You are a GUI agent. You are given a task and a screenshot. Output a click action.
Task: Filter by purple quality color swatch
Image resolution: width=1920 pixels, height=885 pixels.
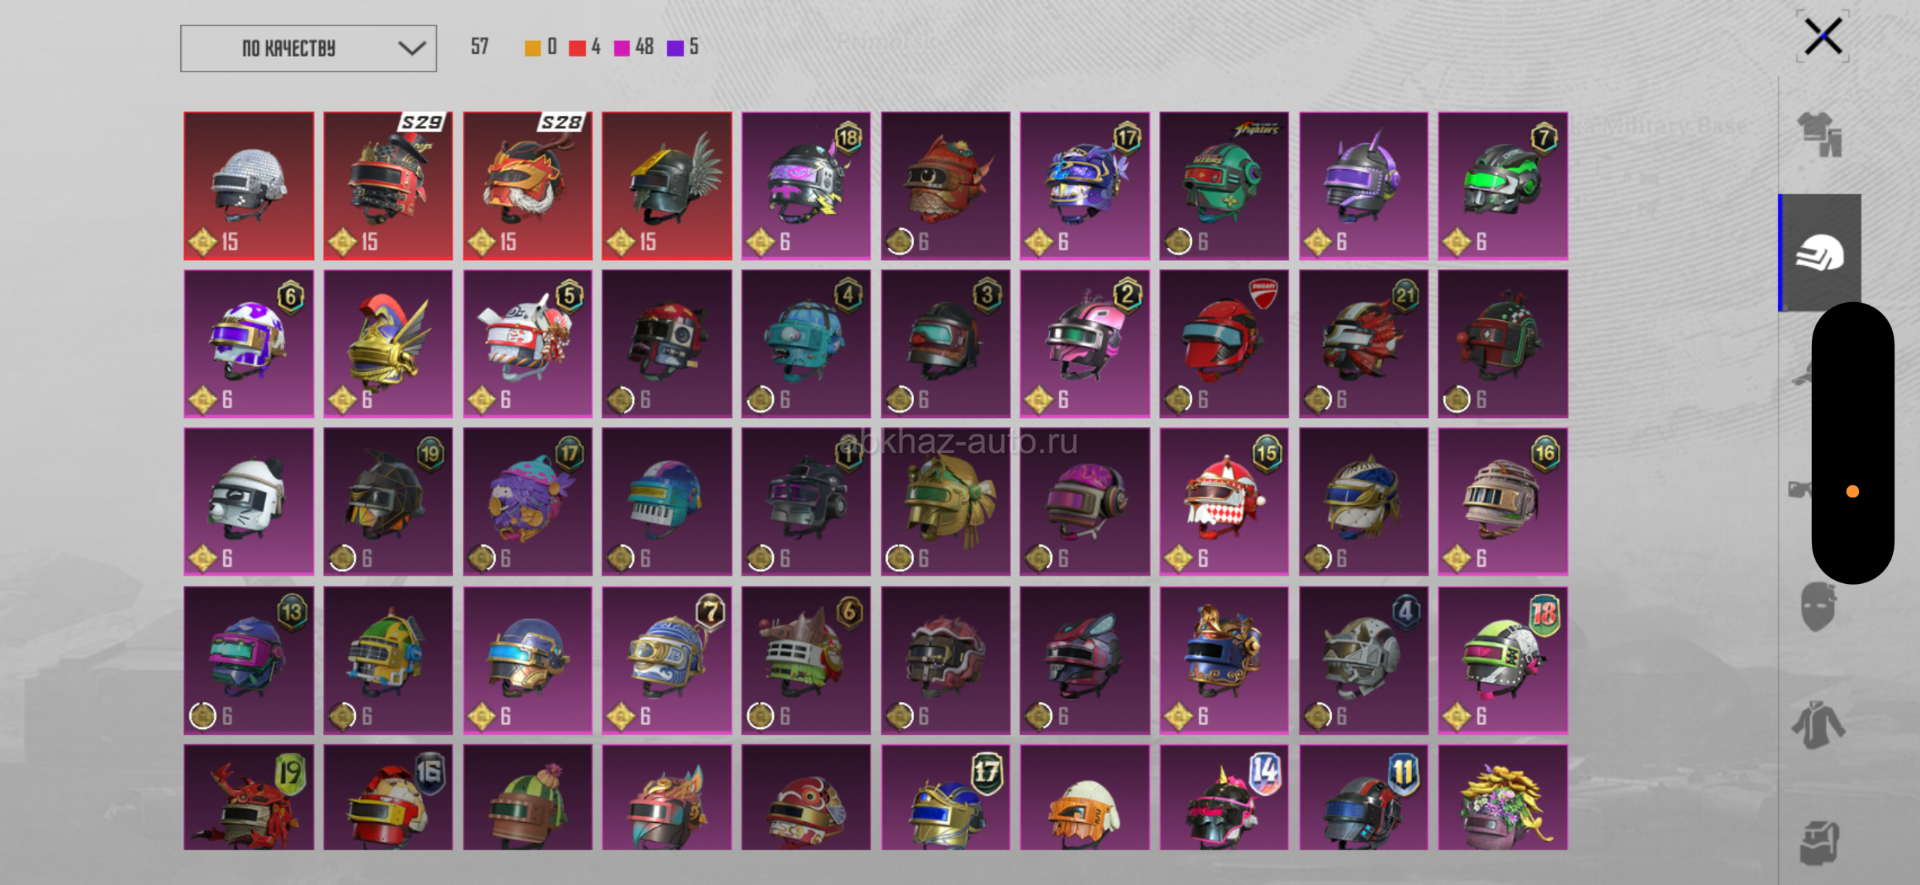(675, 48)
